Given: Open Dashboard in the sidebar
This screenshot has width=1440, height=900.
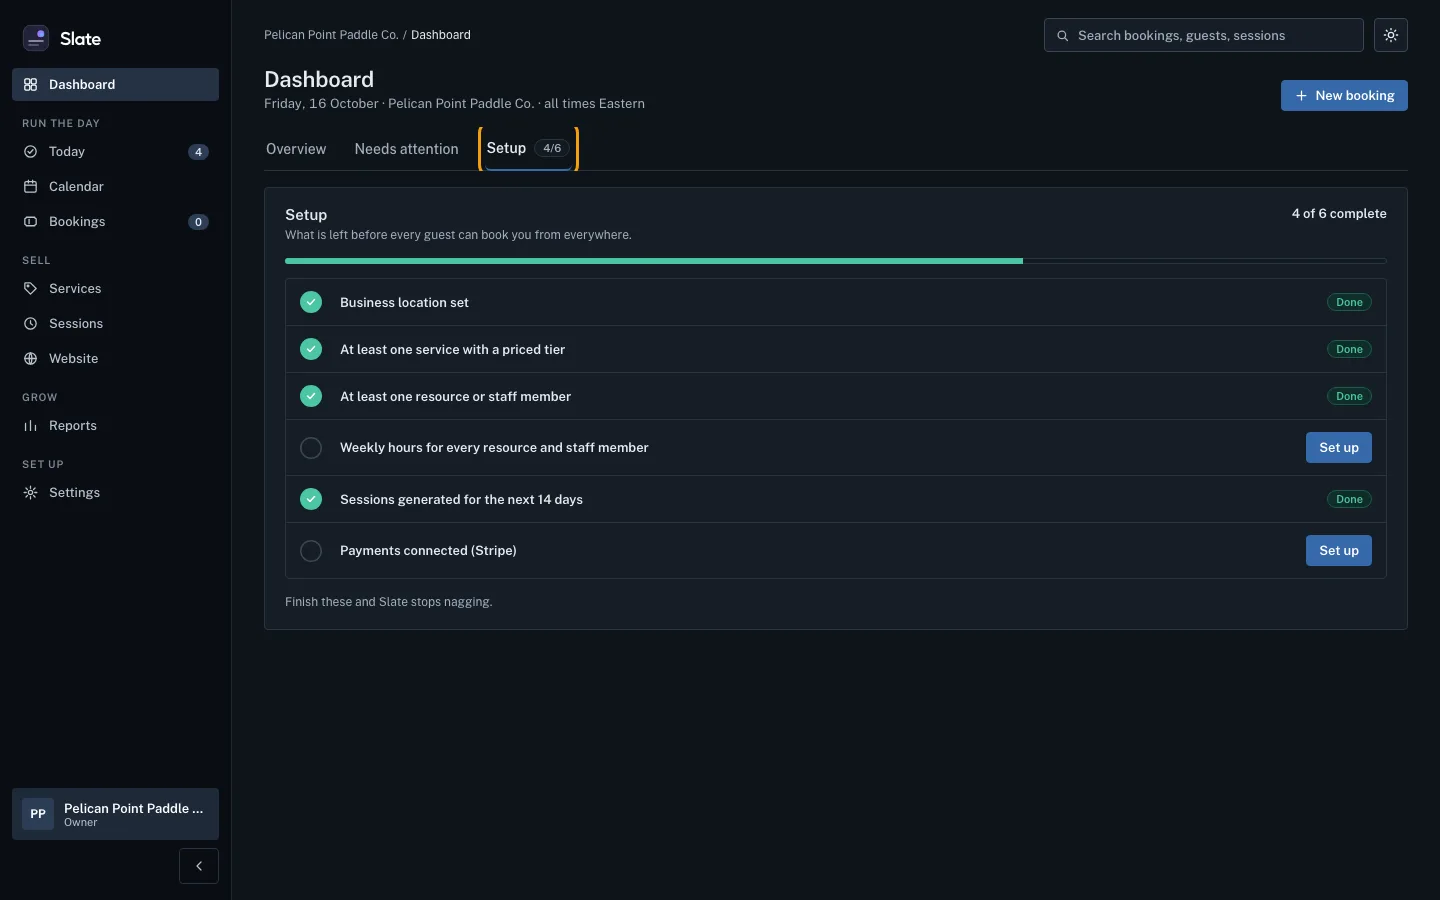Looking at the screenshot, I should pyautogui.click(x=115, y=85).
